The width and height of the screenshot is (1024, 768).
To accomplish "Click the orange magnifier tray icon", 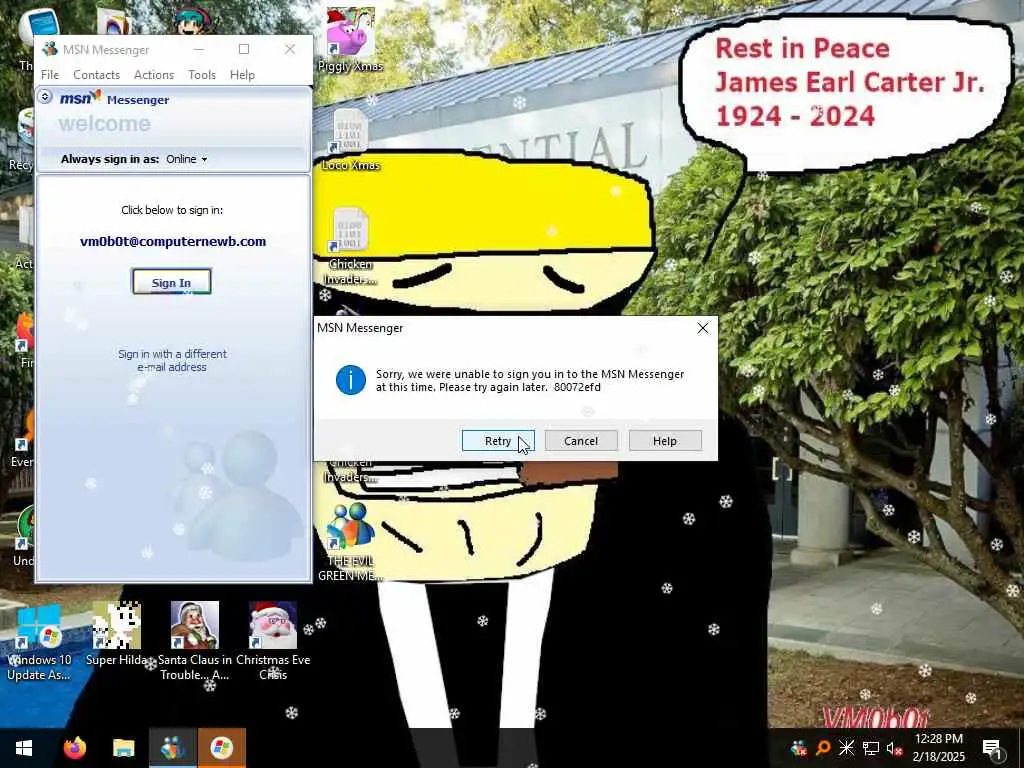I will click(822, 748).
